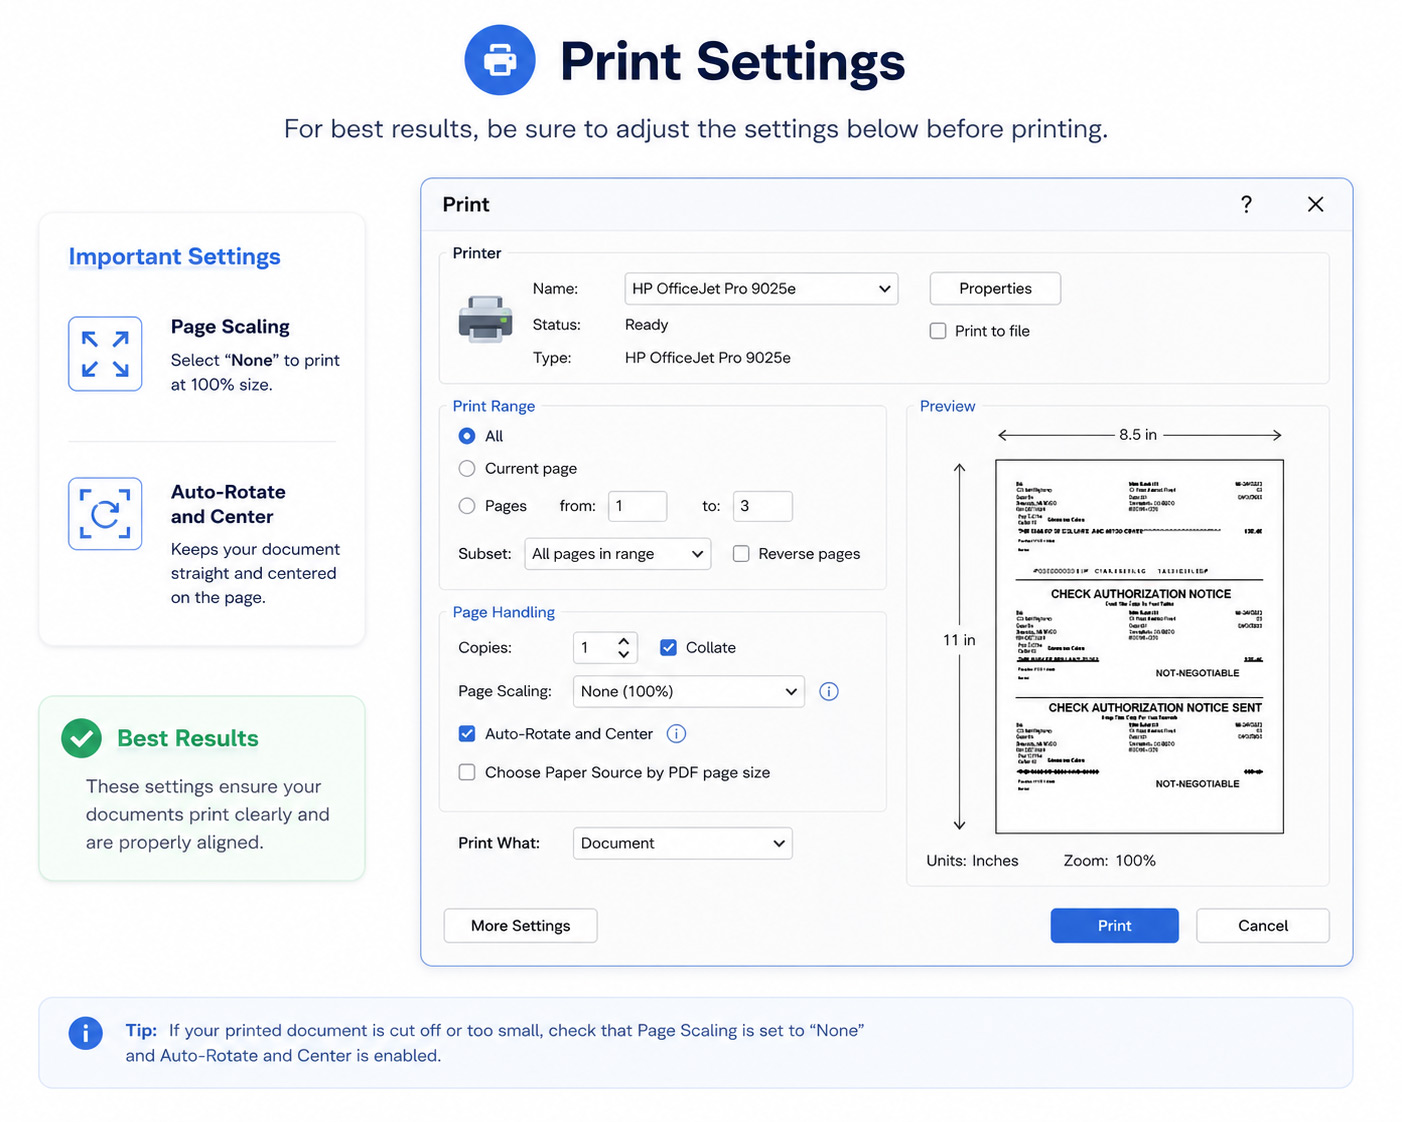Click the Zoom: 100% text
1402x1122 pixels.
(x=1109, y=861)
